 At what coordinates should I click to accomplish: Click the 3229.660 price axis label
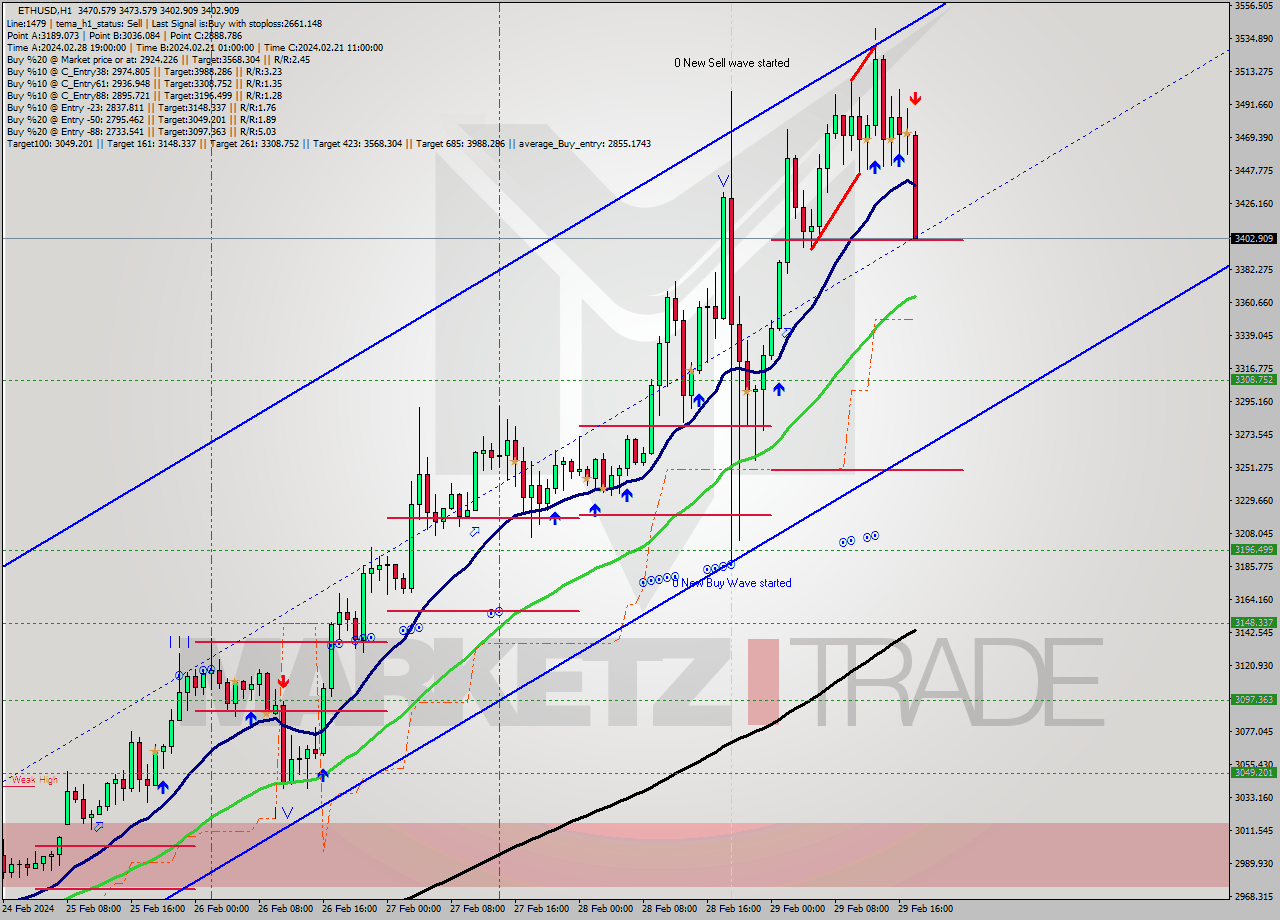[x=1254, y=500]
